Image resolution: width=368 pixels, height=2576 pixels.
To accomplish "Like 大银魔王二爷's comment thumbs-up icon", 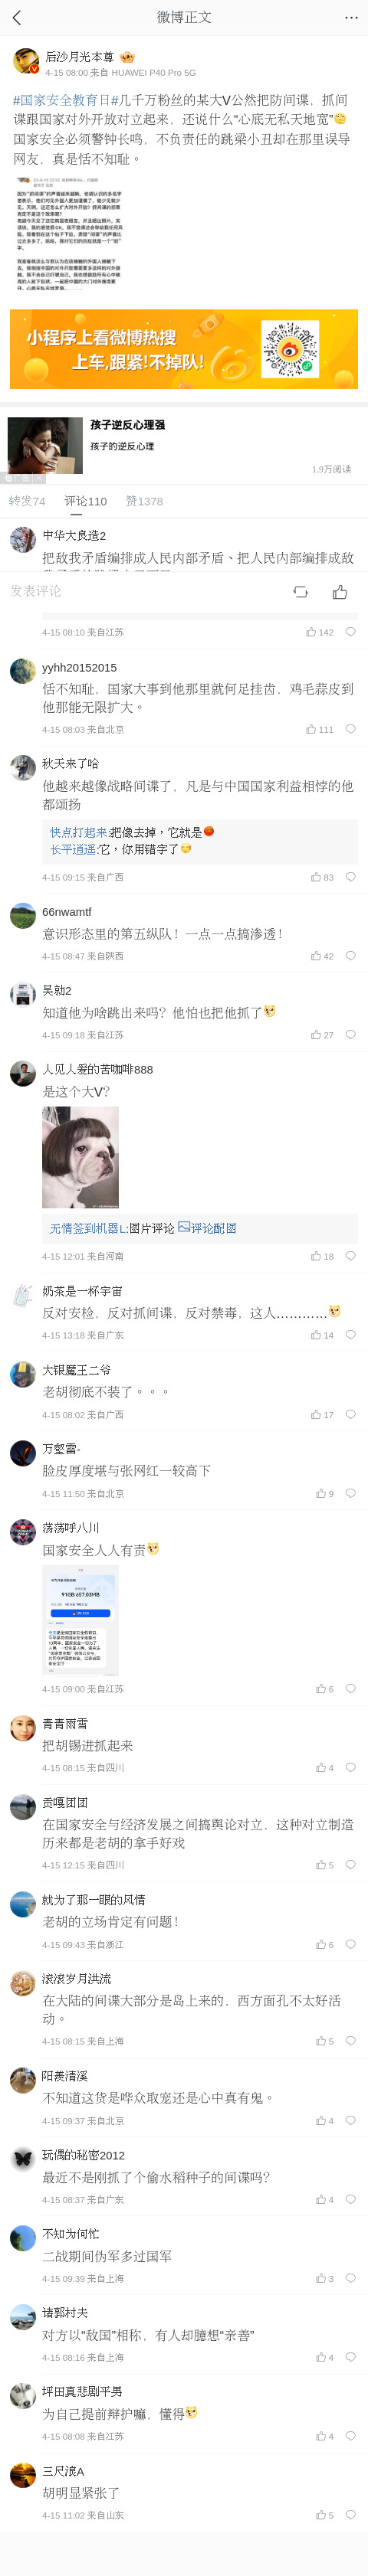I will (316, 1414).
